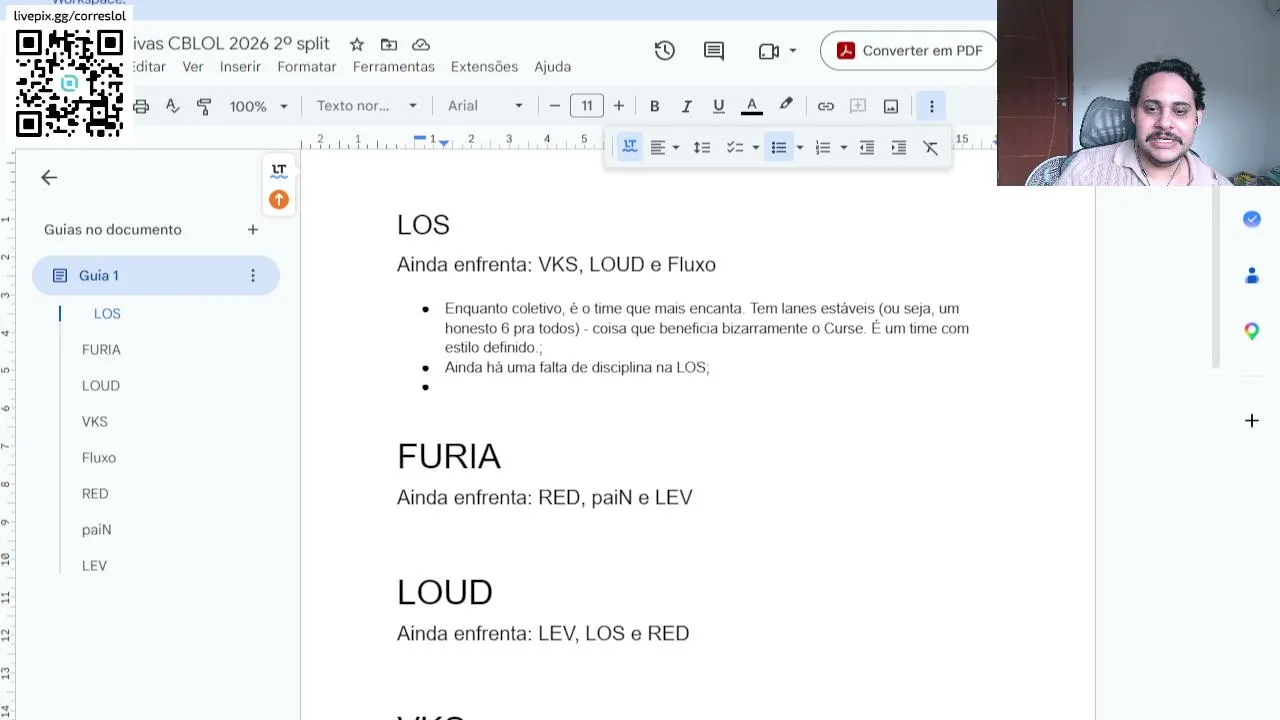
Task: Jump to Fluxo heading in outline
Action: click(99, 458)
